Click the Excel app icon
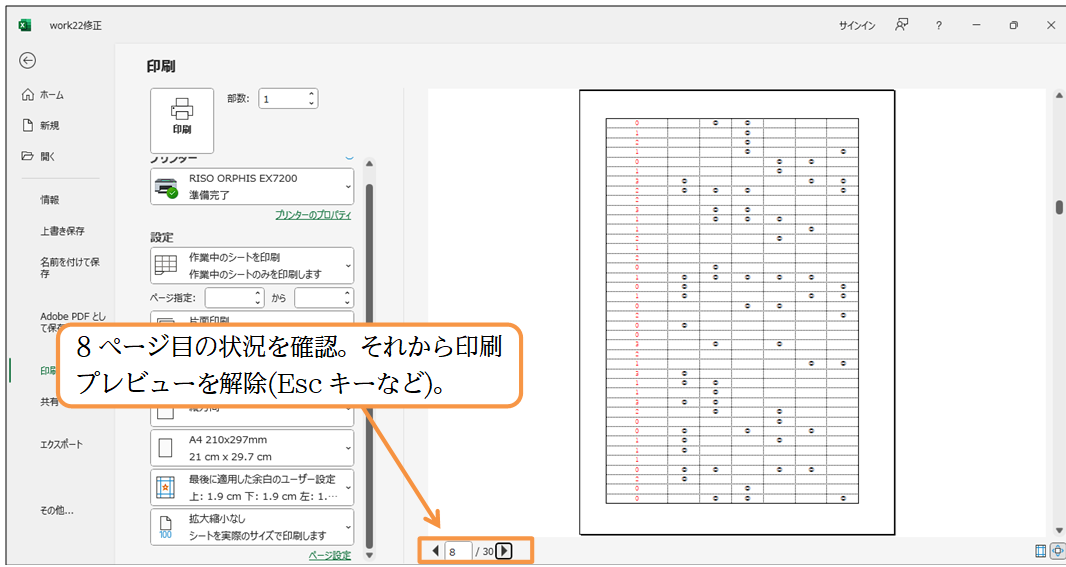The width and height of the screenshot is (1066, 567). pos(24,25)
